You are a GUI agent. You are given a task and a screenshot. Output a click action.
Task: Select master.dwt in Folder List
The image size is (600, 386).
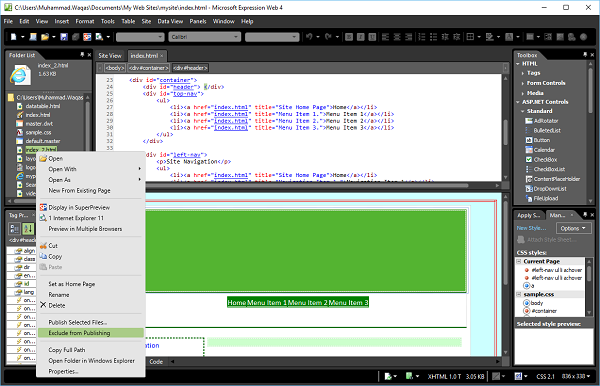coord(39,124)
